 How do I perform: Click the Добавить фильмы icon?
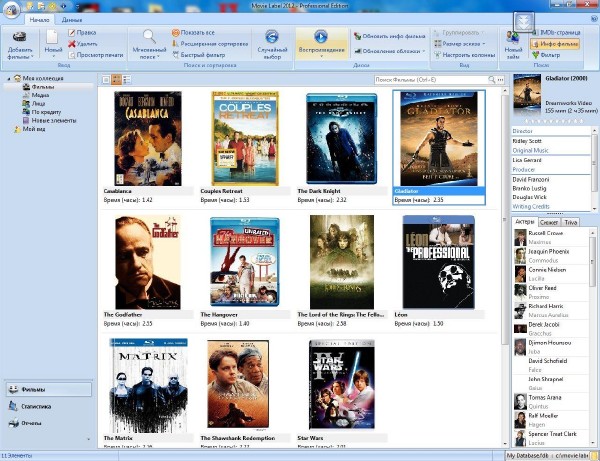(19, 44)
